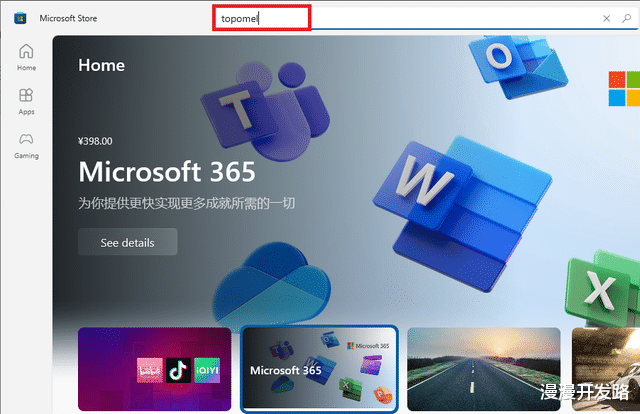Select the bilibili TikTok iQIYI thumbnail
This screenshot has height=414, width=640.
click(154, 369)
